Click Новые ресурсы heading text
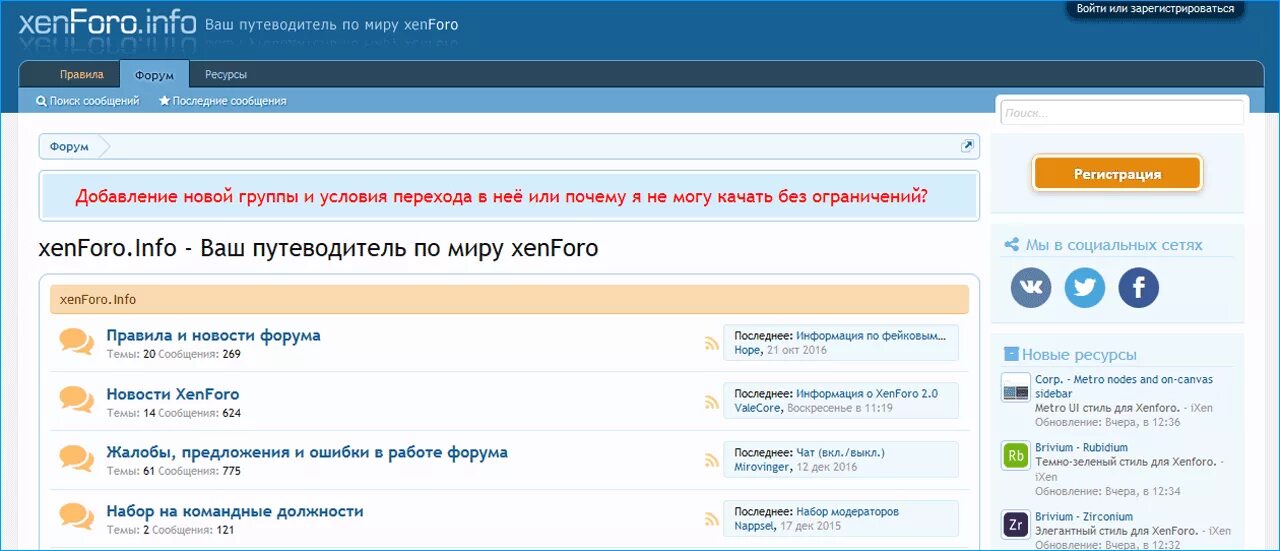The image size is (1280, 551). point(1079,354)
